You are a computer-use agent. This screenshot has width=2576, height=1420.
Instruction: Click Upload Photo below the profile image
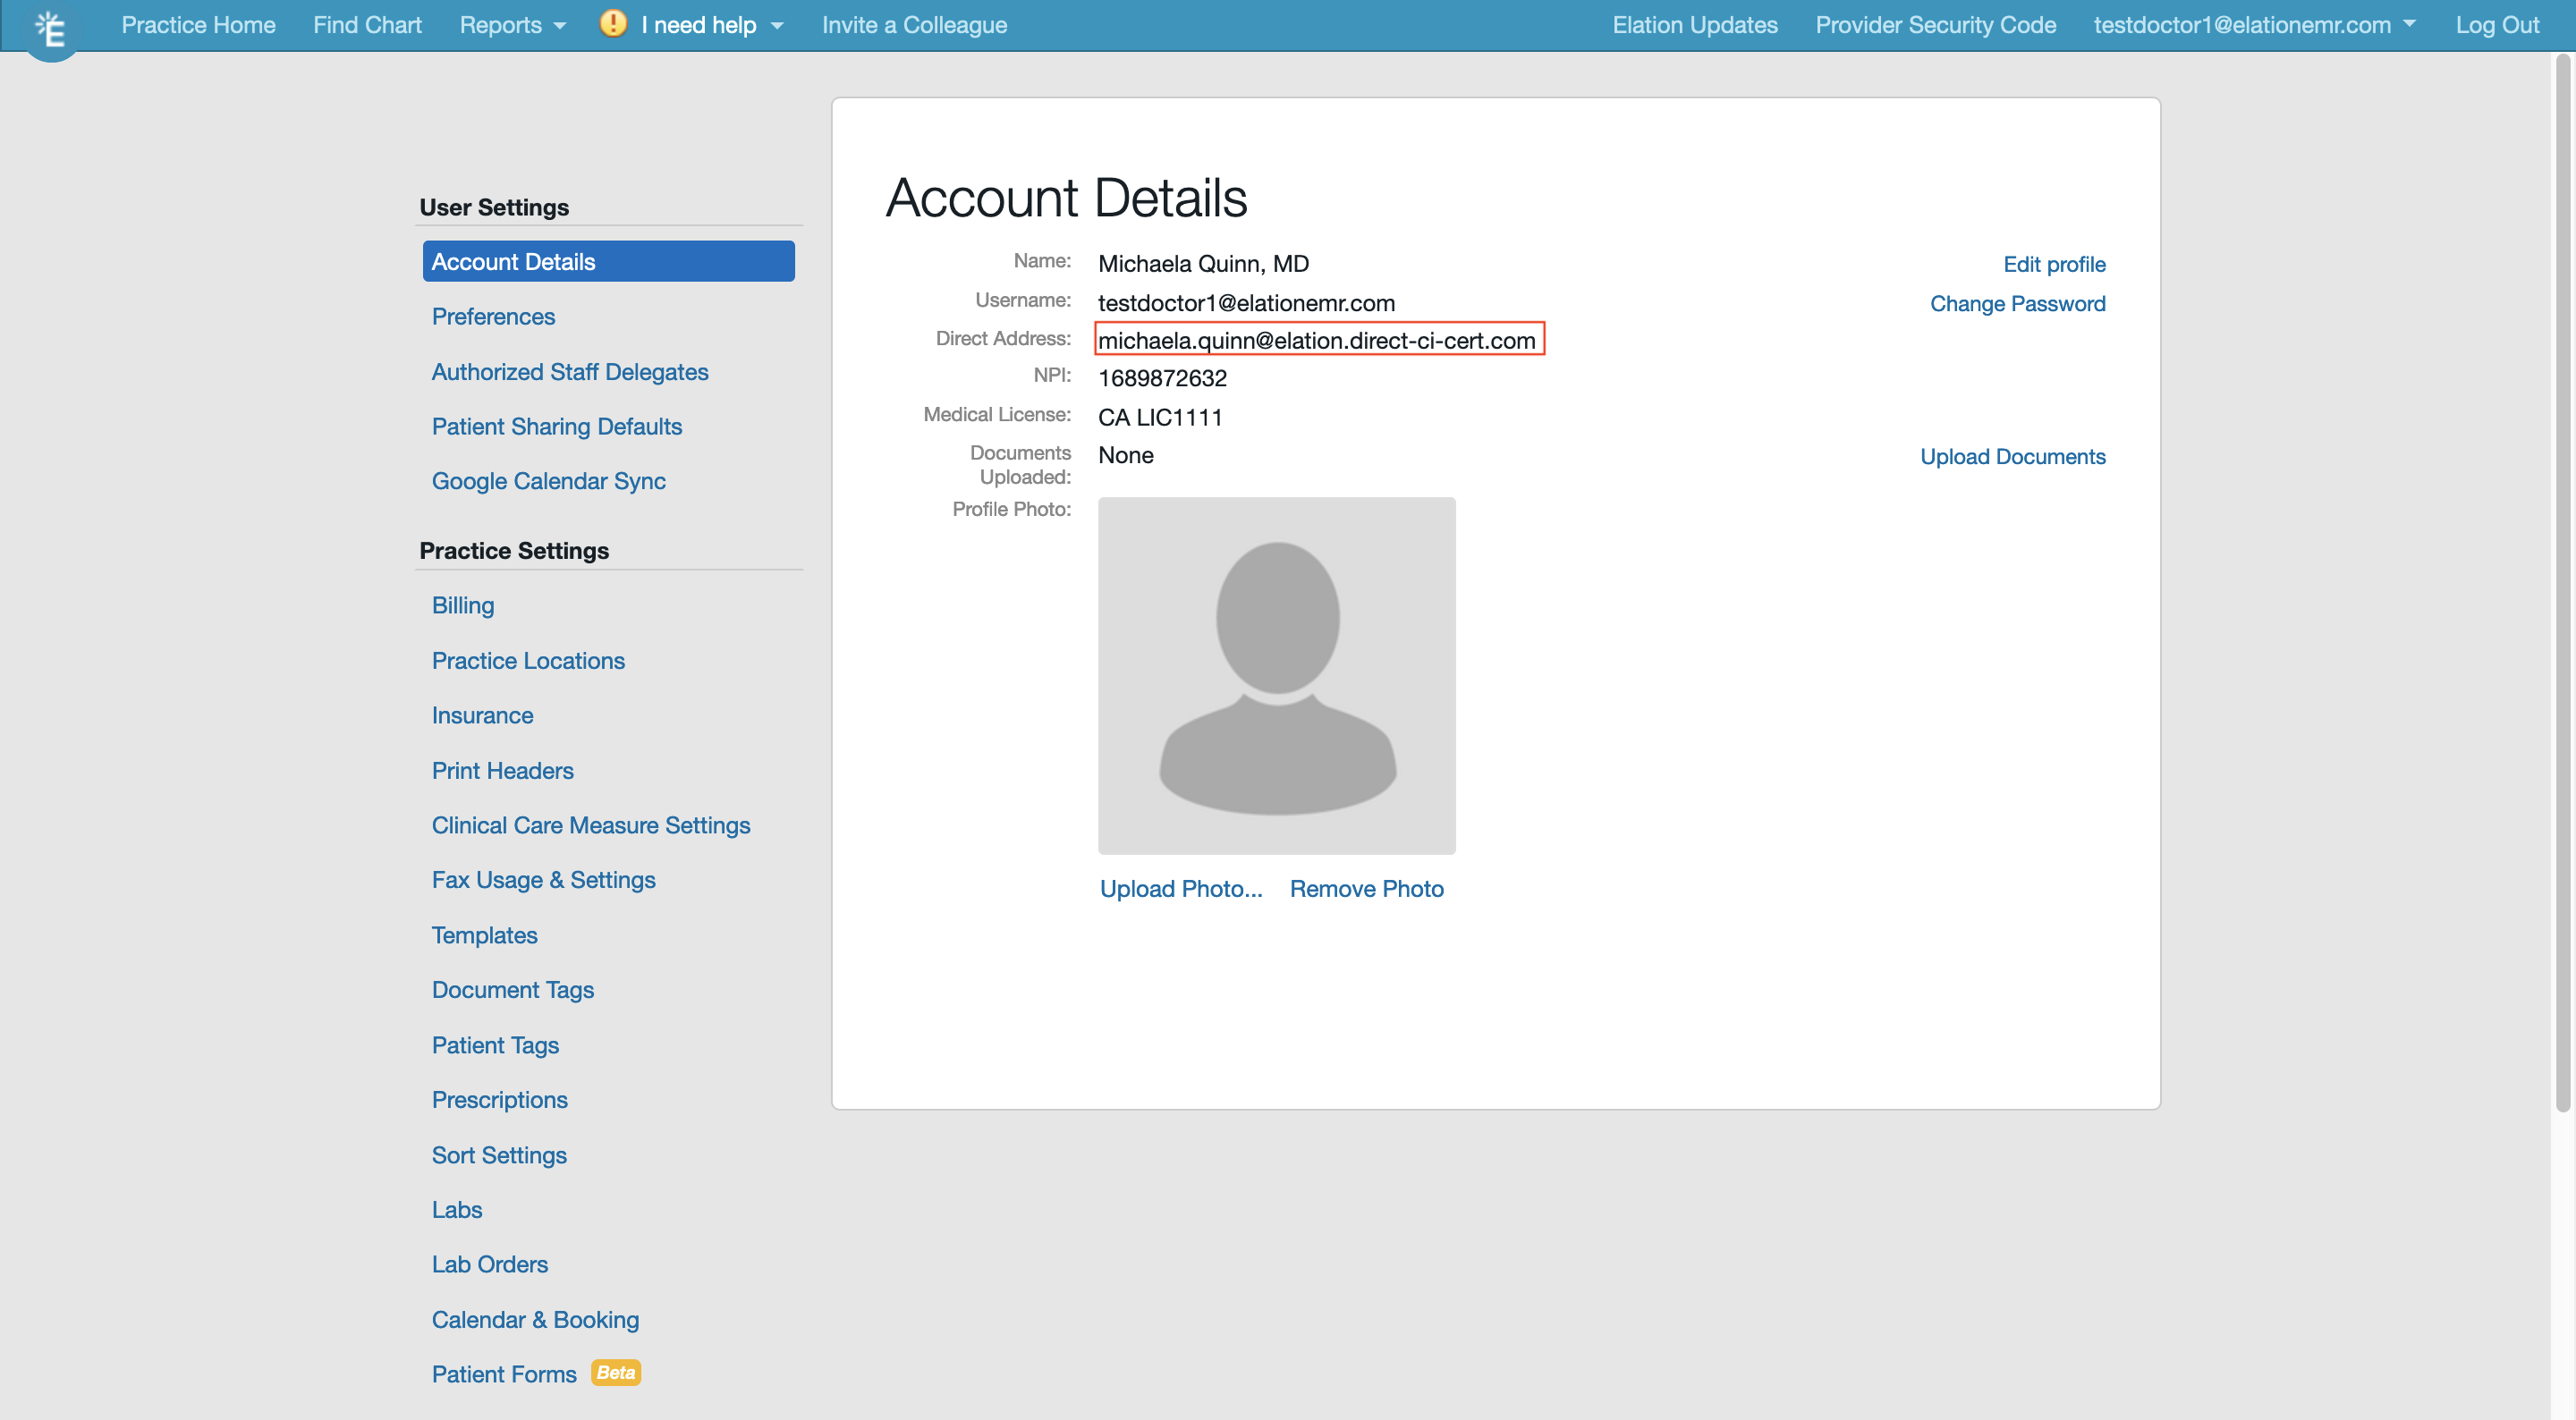[1181, 888]
